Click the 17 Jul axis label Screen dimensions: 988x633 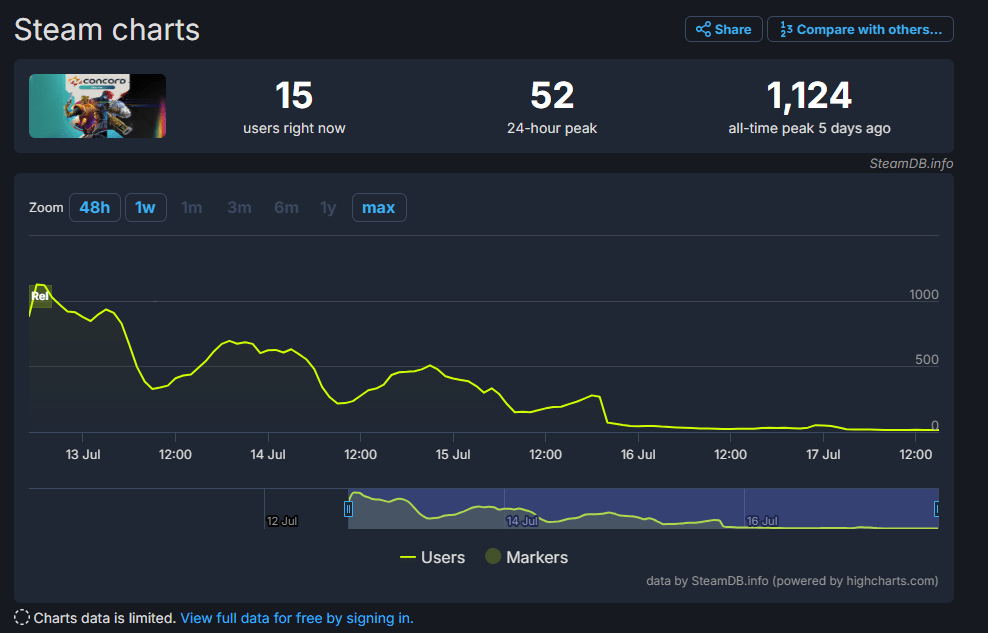point(823,454)
